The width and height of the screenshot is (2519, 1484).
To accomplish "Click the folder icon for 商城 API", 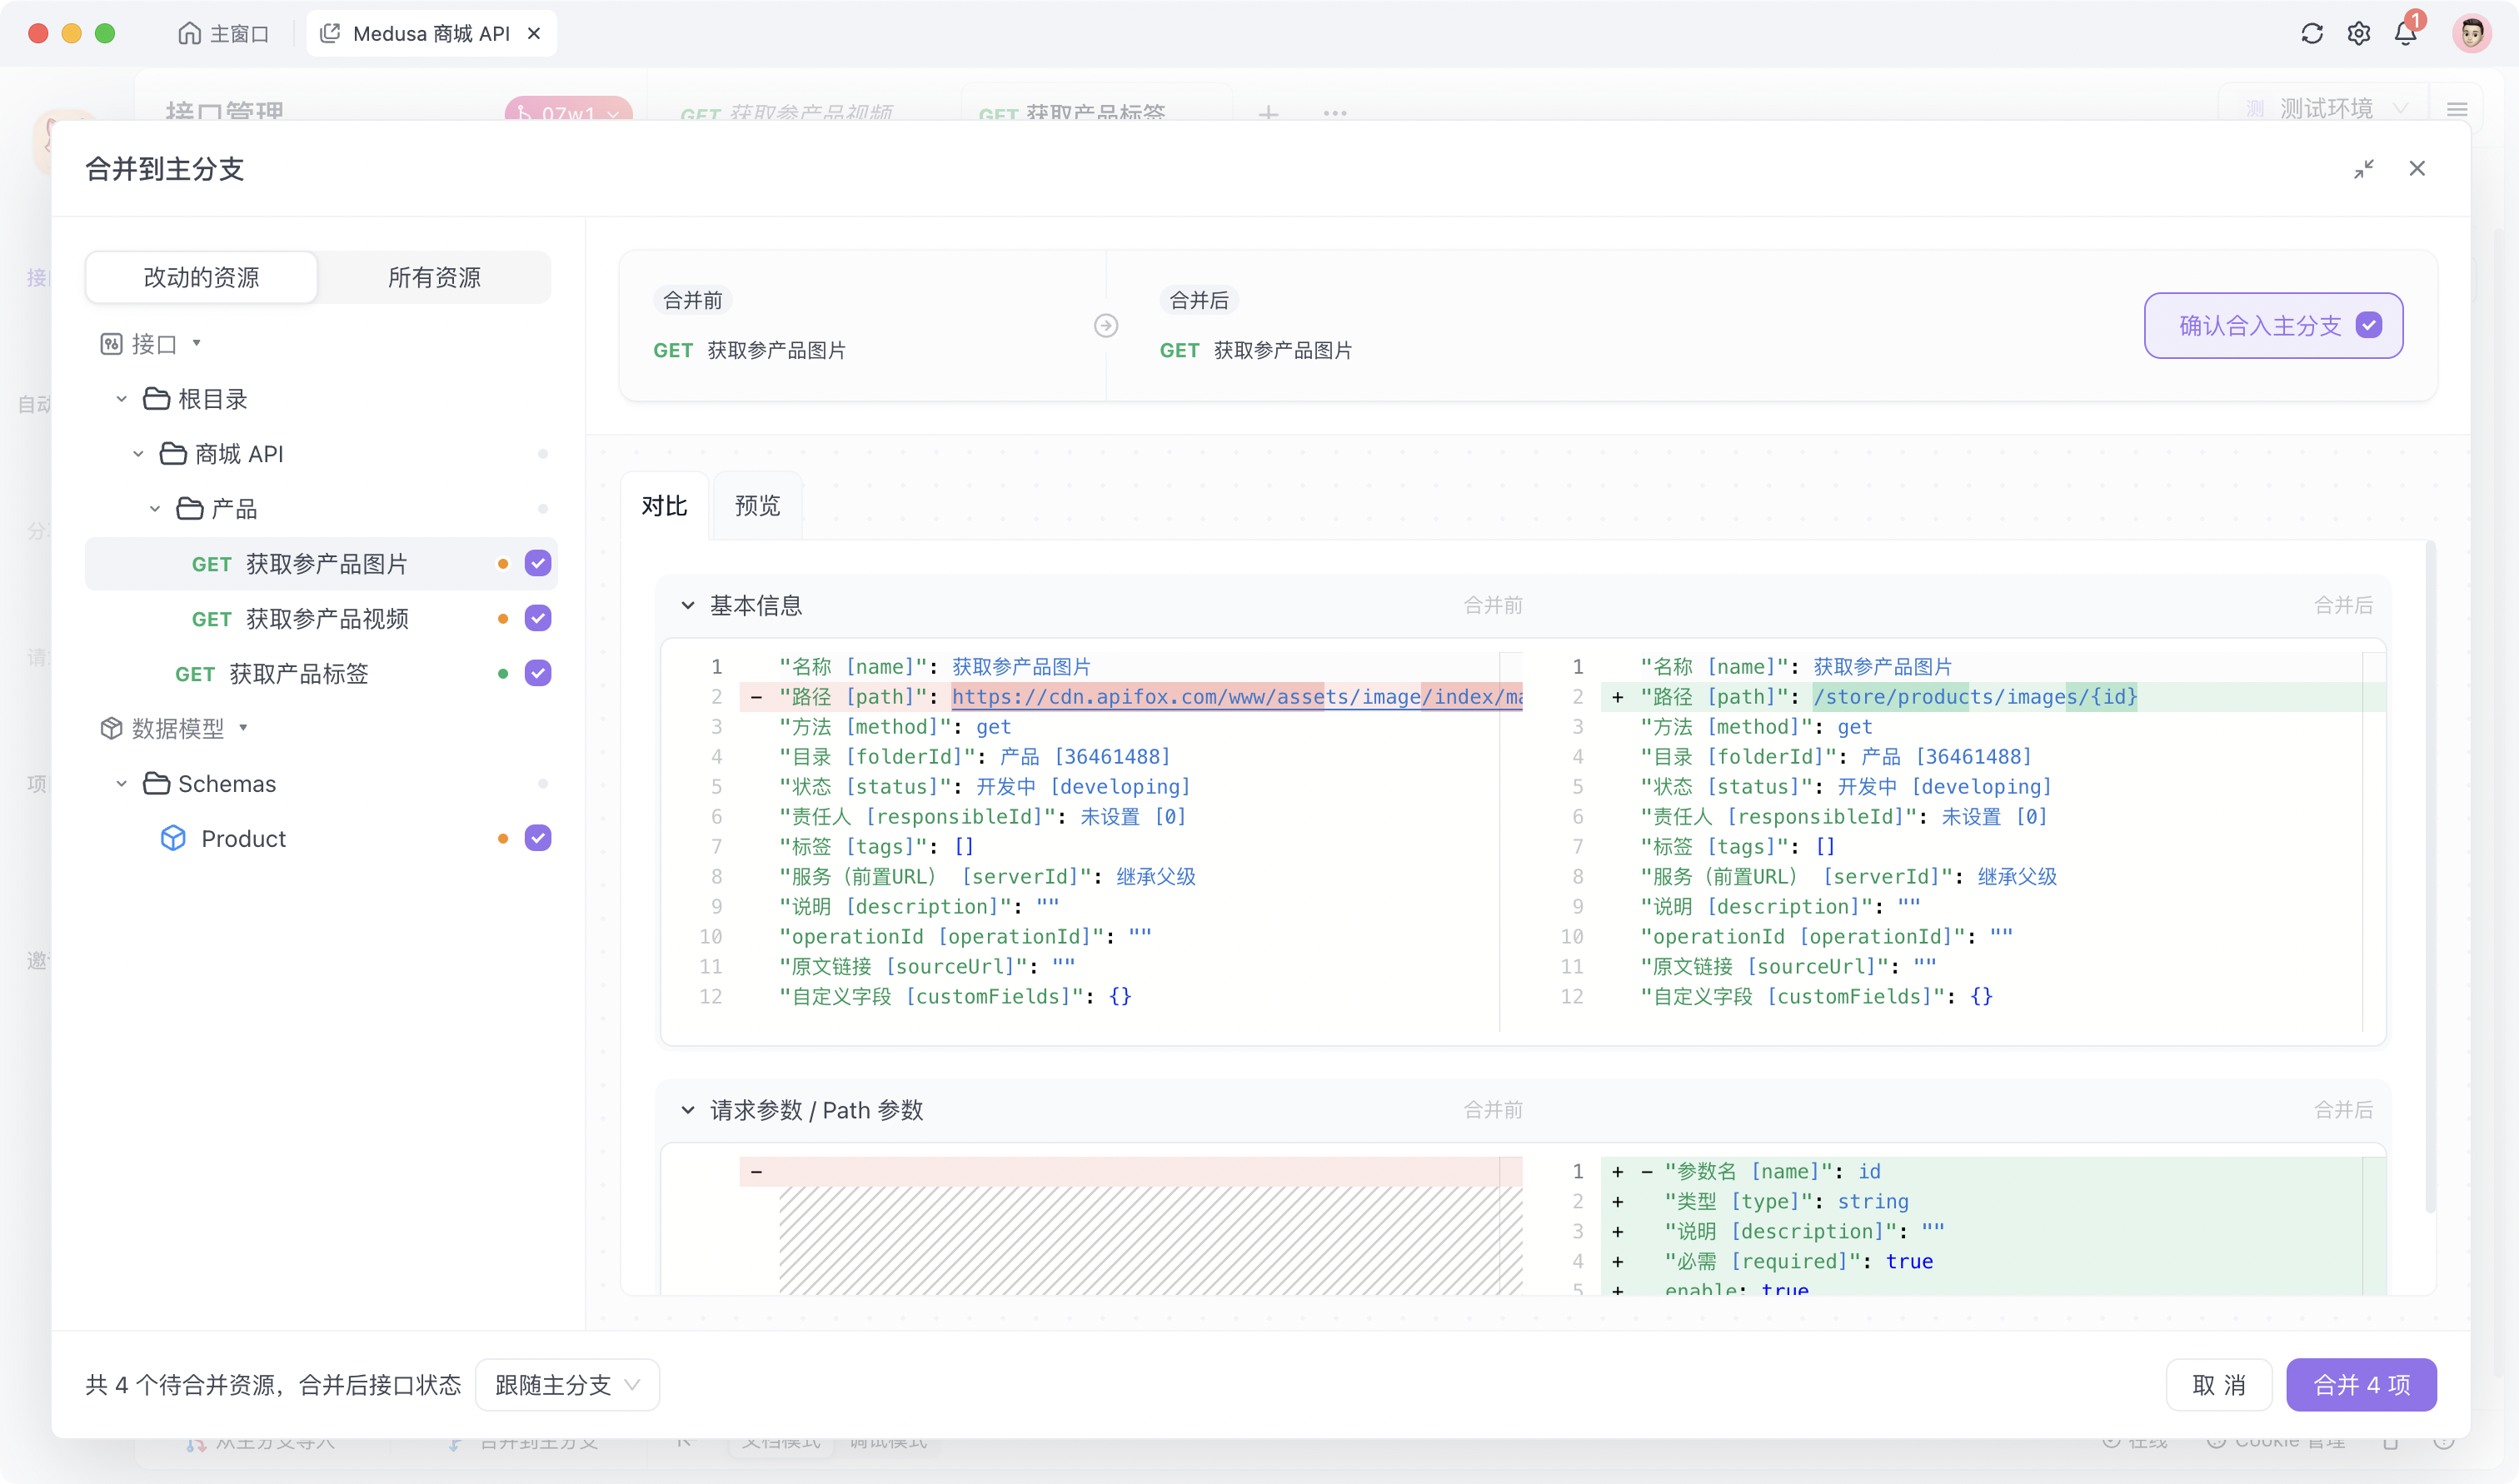I will [172, 454].
